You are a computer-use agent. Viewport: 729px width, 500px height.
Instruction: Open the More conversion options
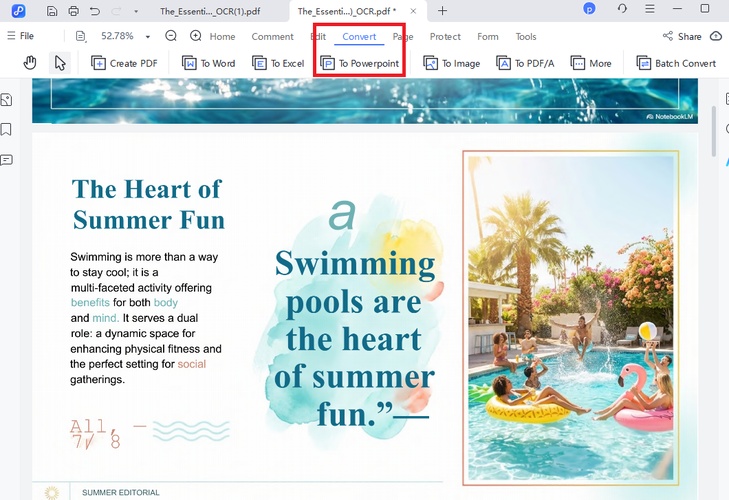pos(591,63)
